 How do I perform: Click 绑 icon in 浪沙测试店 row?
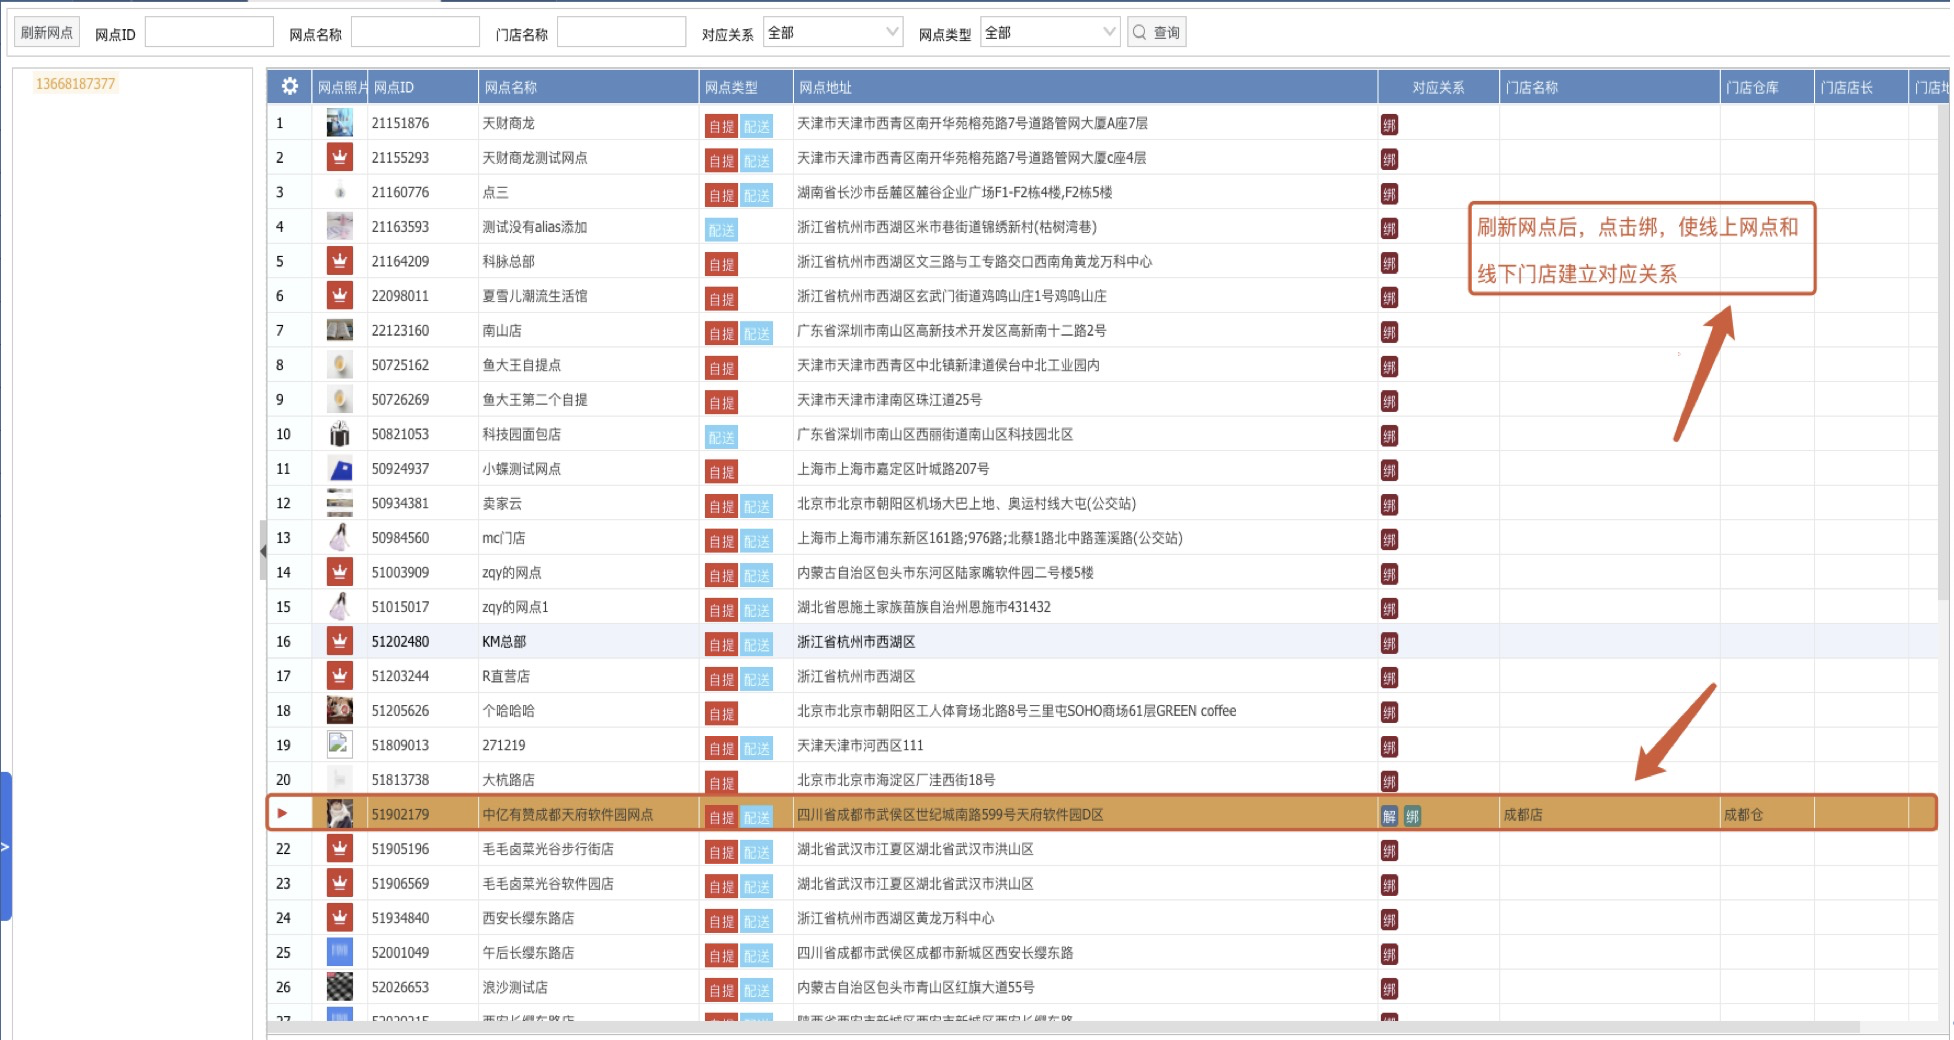click(1389, 989)
